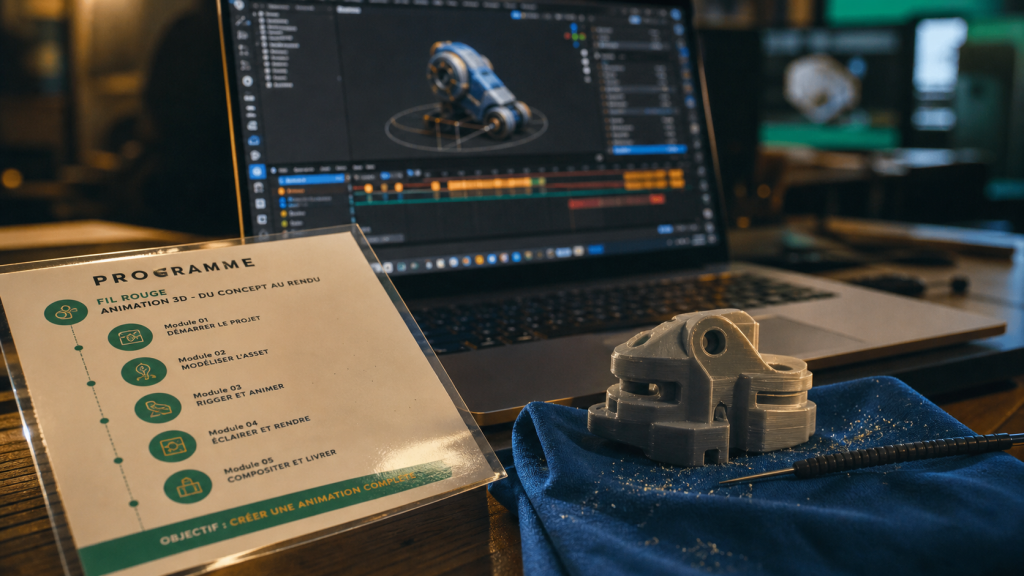
Task: Select the blue-highlighted track in the timeline list
Action: [x=311, y=179]
